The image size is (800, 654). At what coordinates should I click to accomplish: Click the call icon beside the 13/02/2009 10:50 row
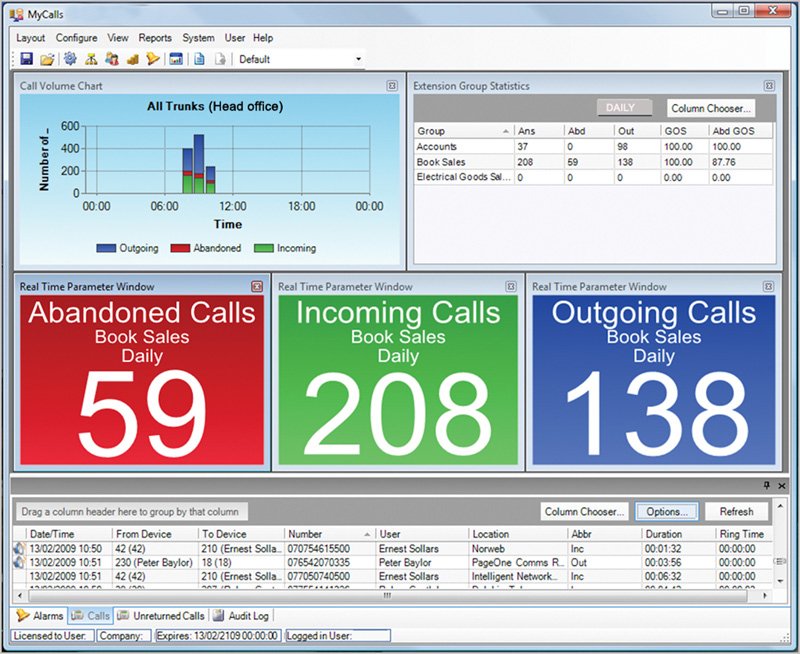pyautogui.click(x=19, y=549)
